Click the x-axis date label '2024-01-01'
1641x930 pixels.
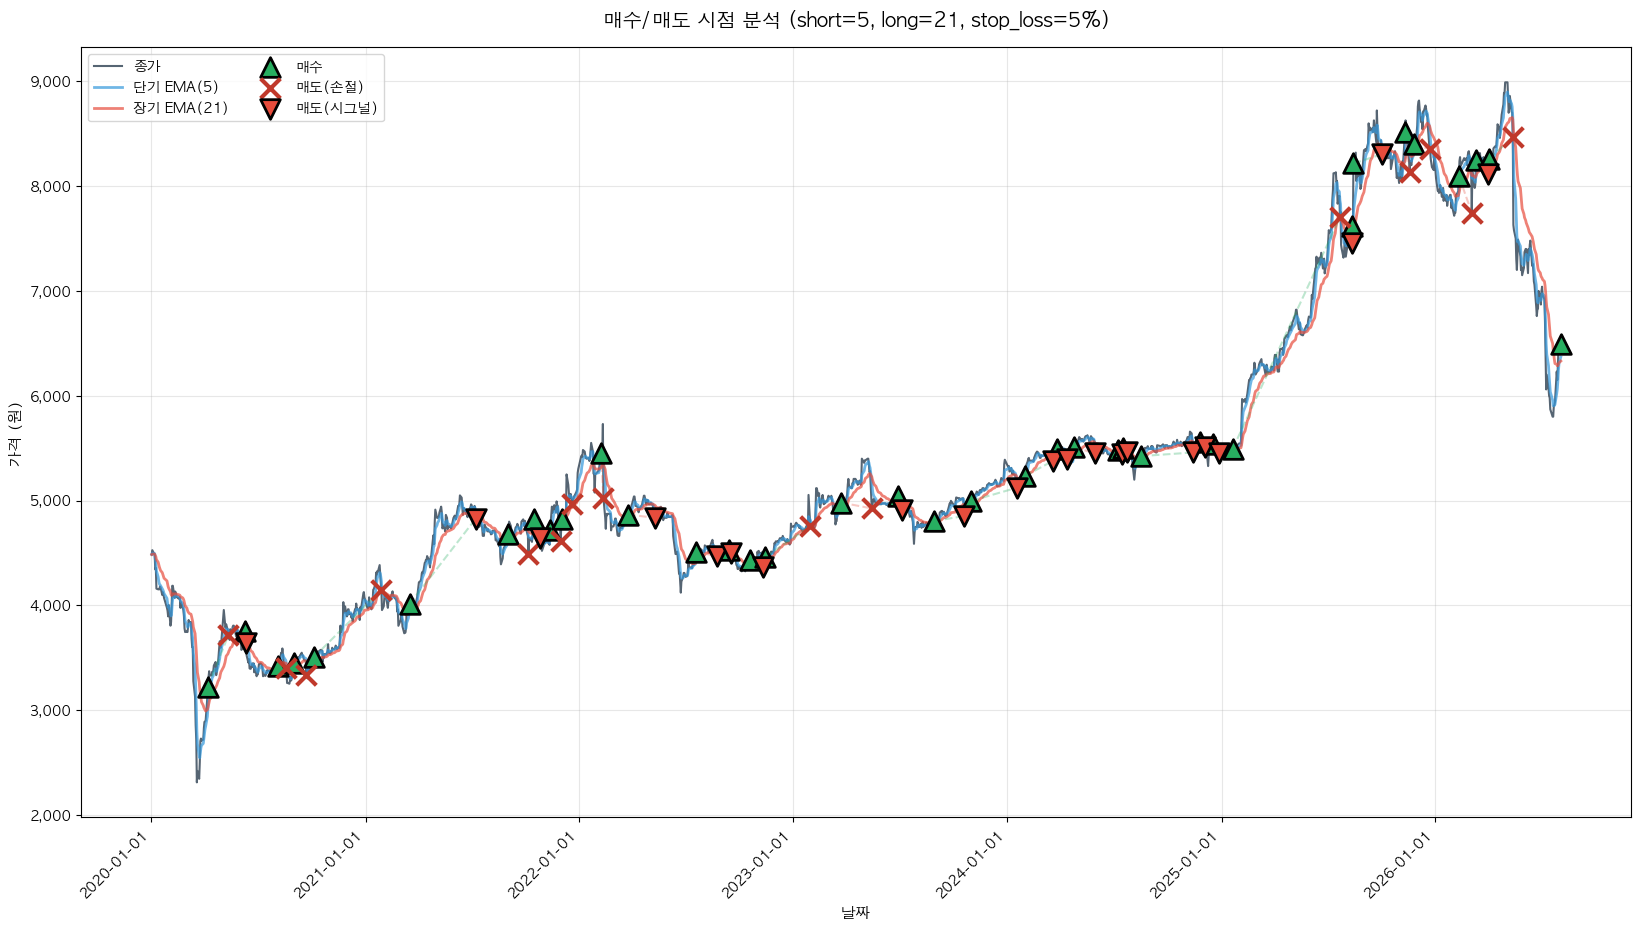(972, 863)
